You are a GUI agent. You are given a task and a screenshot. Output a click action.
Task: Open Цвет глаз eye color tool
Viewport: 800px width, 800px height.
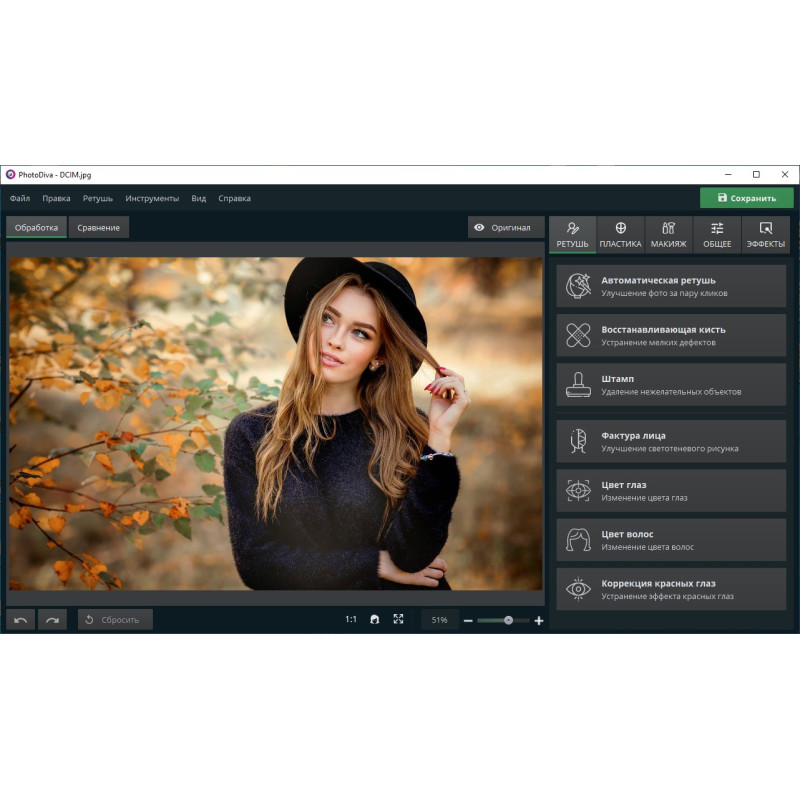[671, 491]
